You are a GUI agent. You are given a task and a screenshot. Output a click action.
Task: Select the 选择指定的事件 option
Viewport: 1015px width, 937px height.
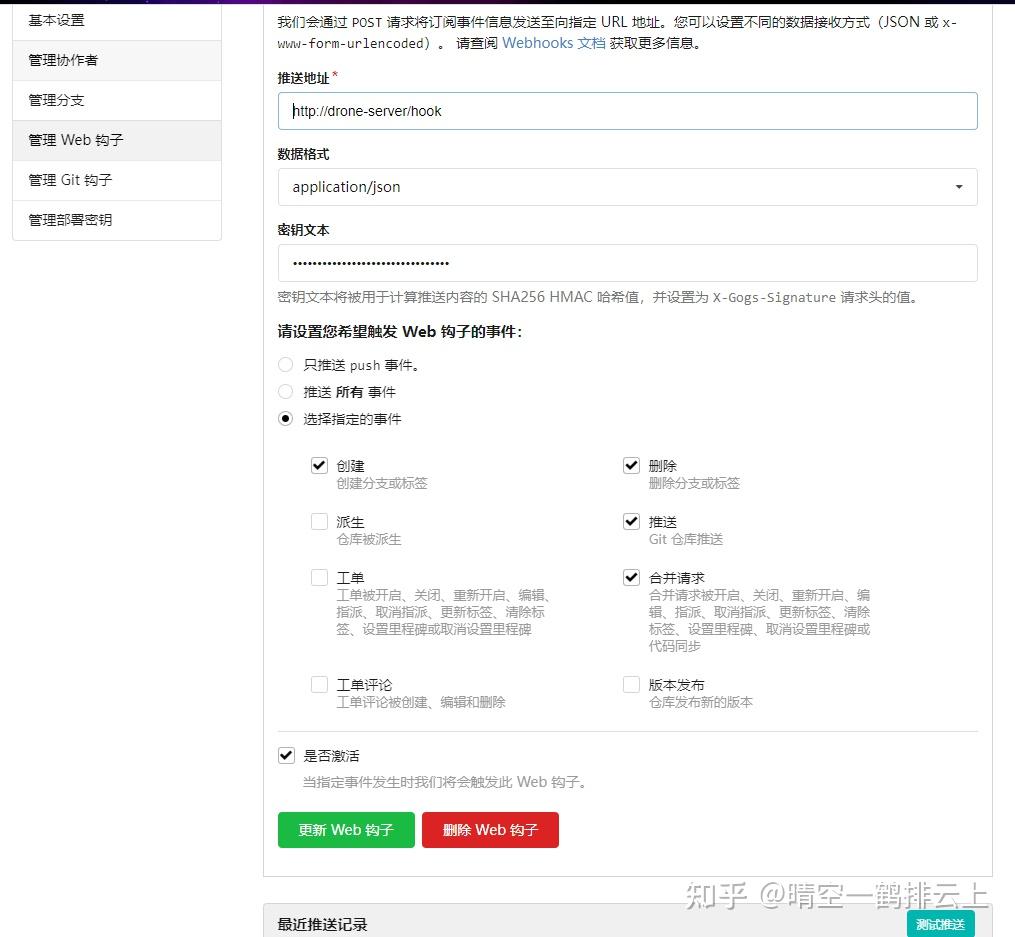point(285,418)
